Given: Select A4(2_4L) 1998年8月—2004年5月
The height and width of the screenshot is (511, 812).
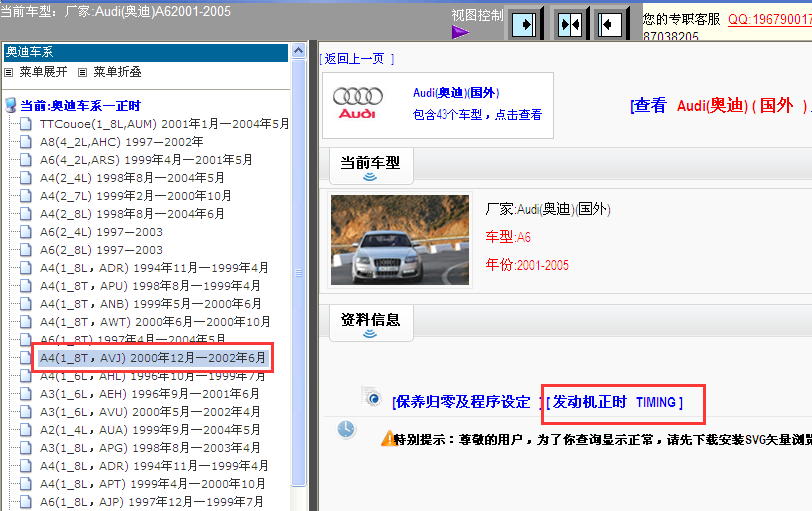Looking at the screenshot, I should pyautogui.click(x=132, y=178).
